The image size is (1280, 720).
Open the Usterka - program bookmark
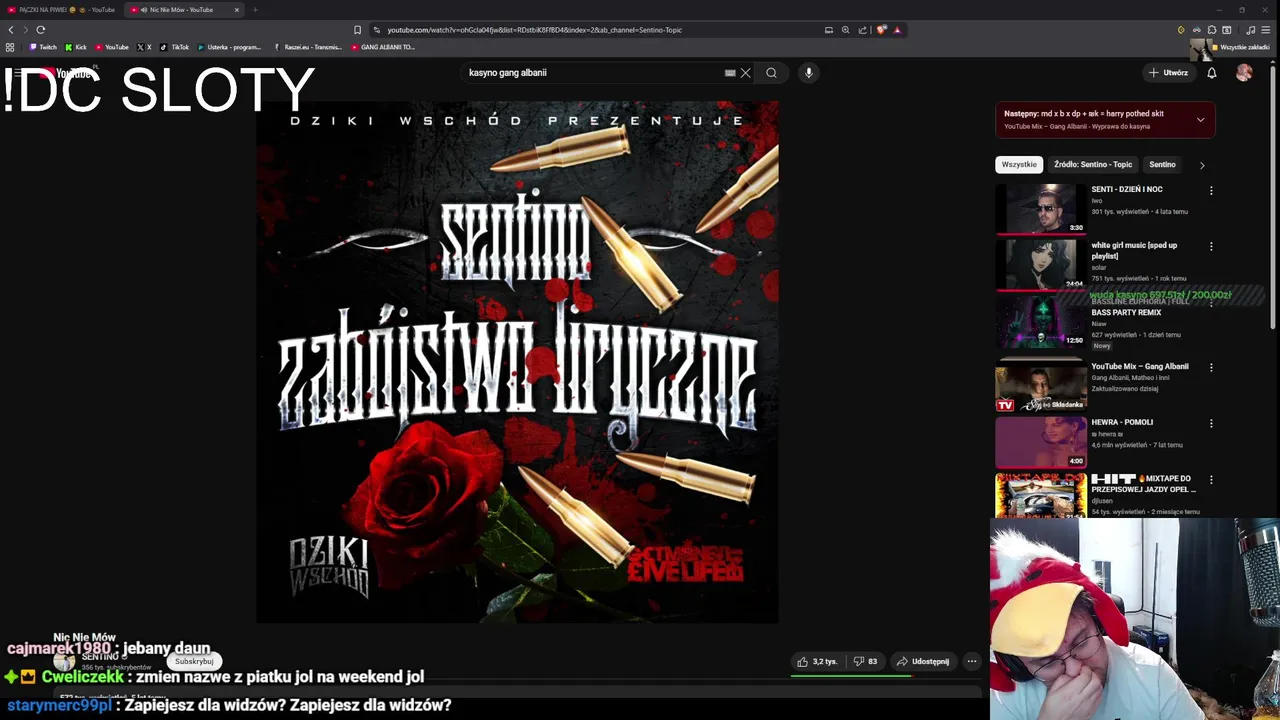click(x=229, y=47)
